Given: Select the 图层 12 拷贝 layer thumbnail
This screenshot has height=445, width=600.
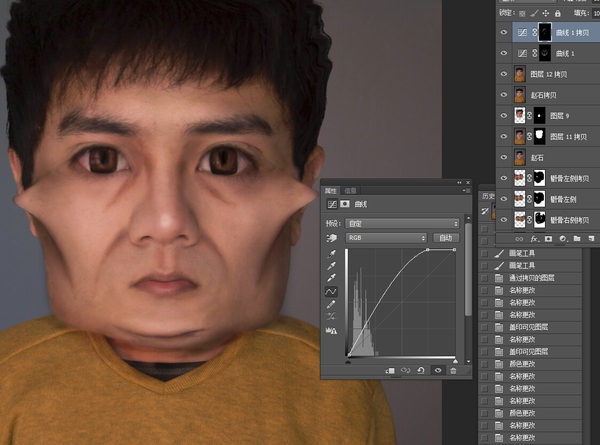Looking at the screenshot, I should (519, 74).
